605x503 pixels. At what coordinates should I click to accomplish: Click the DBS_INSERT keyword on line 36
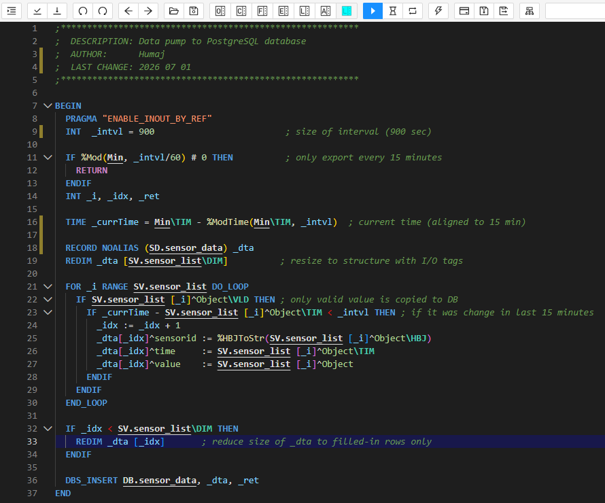click(91, 480)
